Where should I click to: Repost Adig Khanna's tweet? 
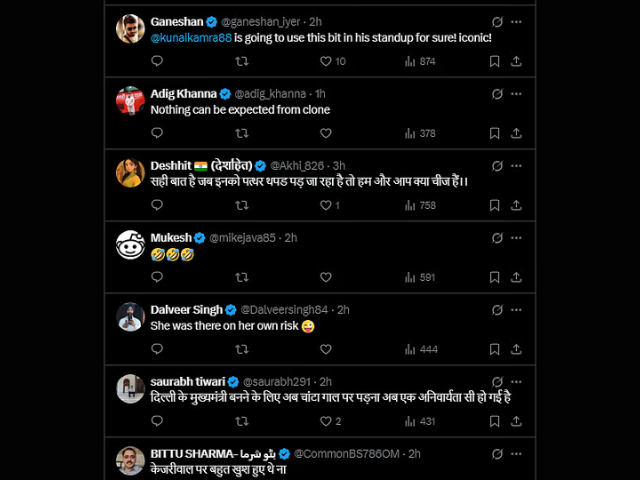(241, 133)
